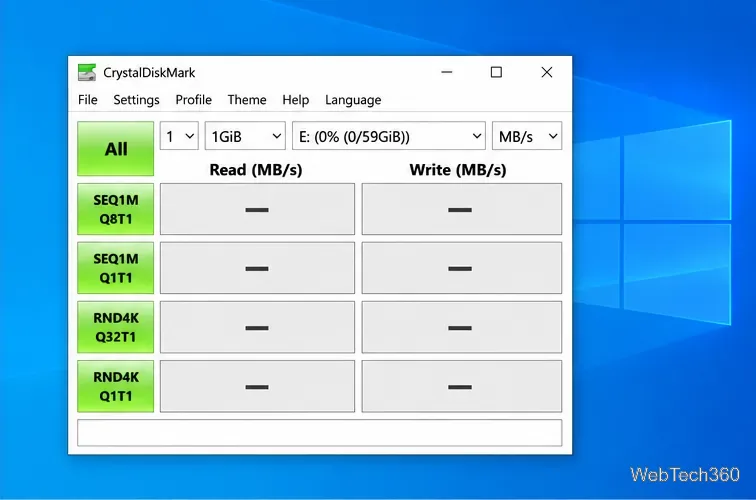Open the Help menu
Image resolution: width=756 pixels, height=500 pixels.
click(296, 100)
